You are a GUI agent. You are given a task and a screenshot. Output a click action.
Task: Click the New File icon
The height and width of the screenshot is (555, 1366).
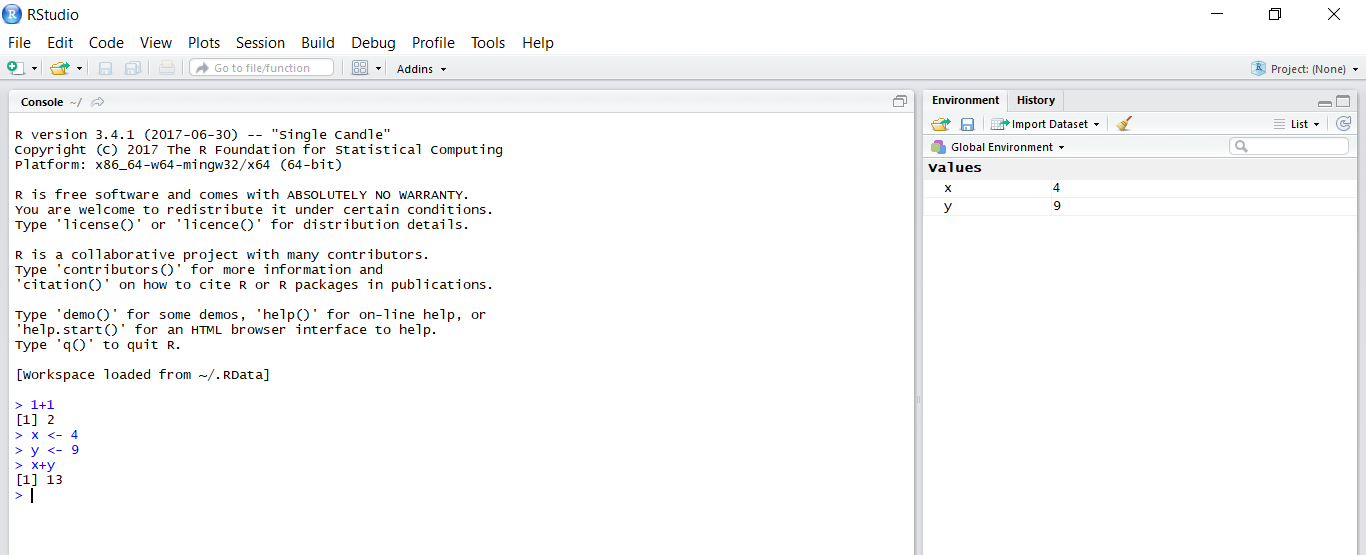tap(15, 68)
